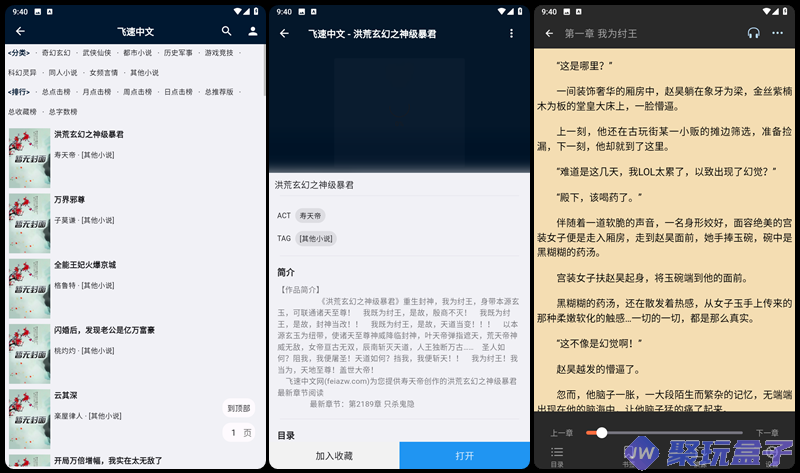Select the 游戏竞技 category
The height and width of the screenshot is (473, 800).
[x=219, y=53]
